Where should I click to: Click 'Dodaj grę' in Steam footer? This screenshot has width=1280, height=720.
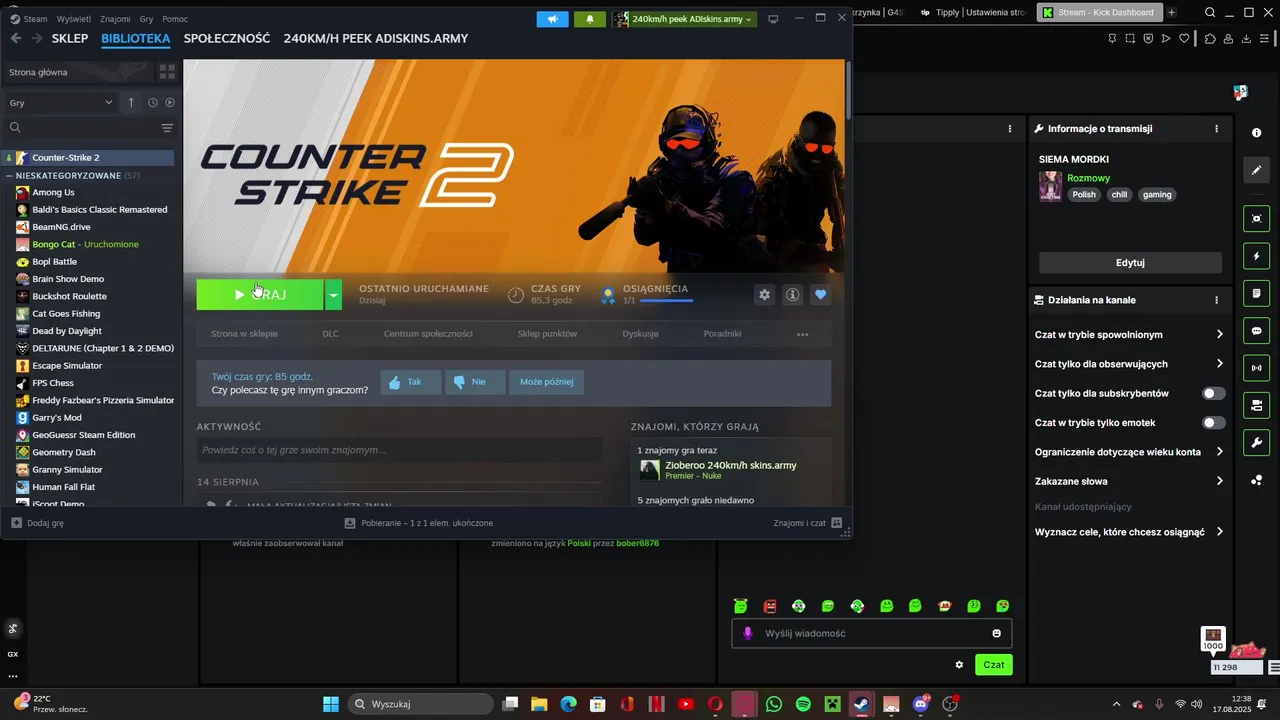point(37,523)
